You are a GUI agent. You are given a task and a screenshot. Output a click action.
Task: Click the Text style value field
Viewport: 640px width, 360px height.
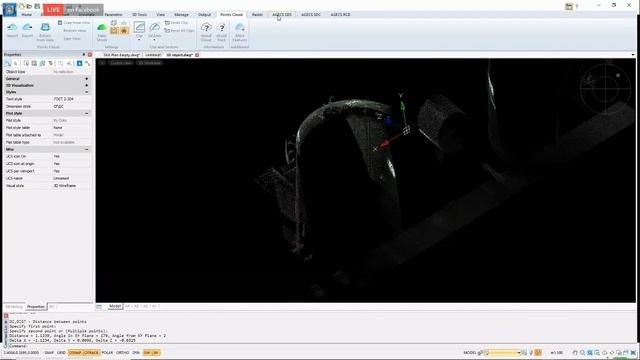pyautogui.click(x=71, y=99)
